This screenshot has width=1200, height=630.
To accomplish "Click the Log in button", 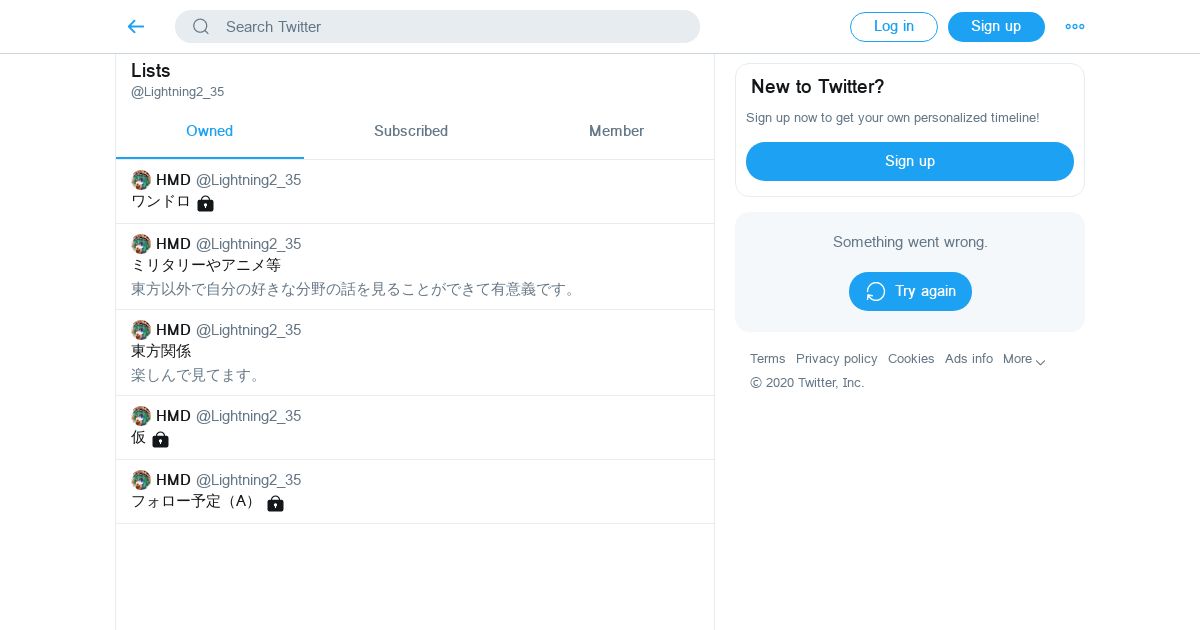I will tap(894, 27).
